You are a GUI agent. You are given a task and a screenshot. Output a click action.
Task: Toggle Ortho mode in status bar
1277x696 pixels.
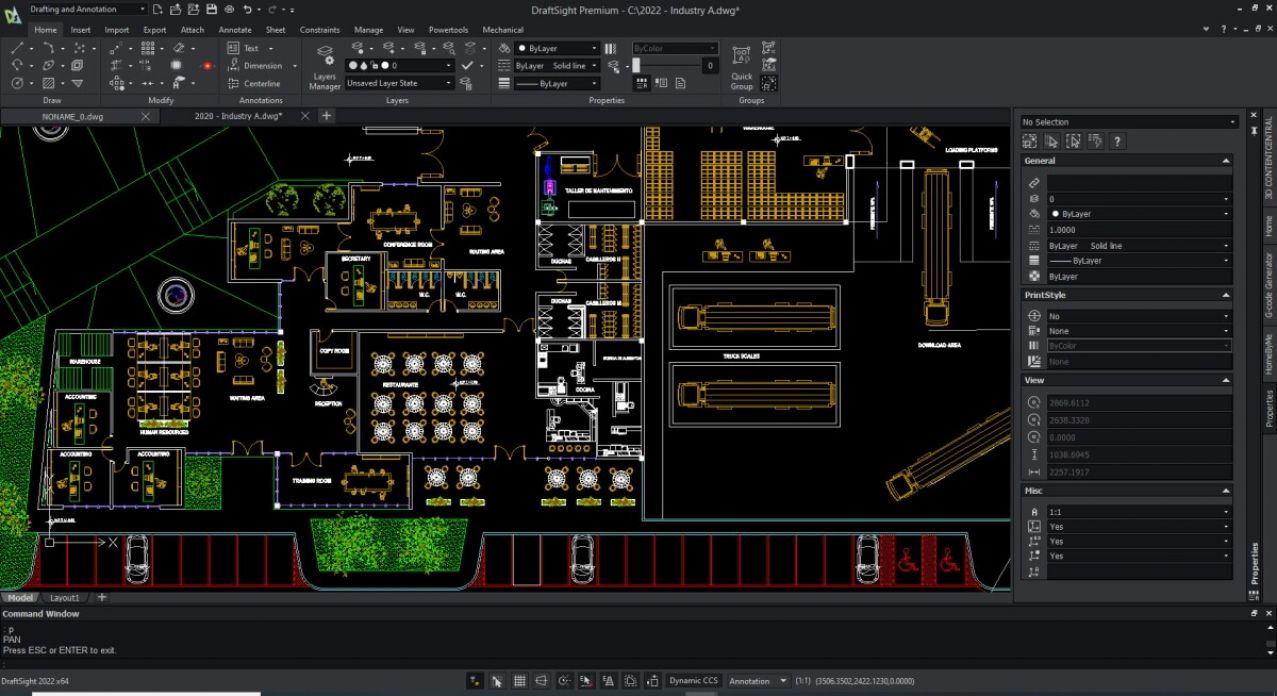coord(542,681)
